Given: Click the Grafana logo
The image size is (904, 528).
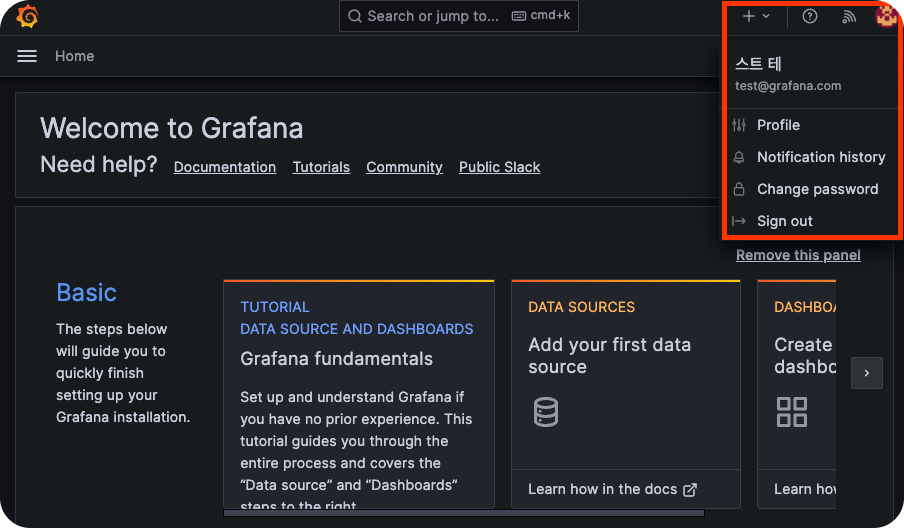Looking at the screenshot, I should pyautogui.click(x=27, y=16).
